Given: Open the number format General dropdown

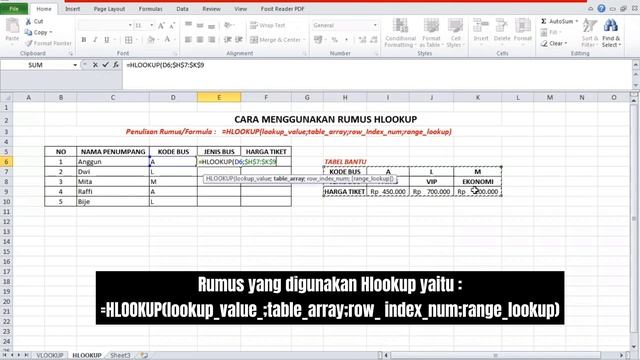Looking at the screenshot, I should tap(375, 25).
